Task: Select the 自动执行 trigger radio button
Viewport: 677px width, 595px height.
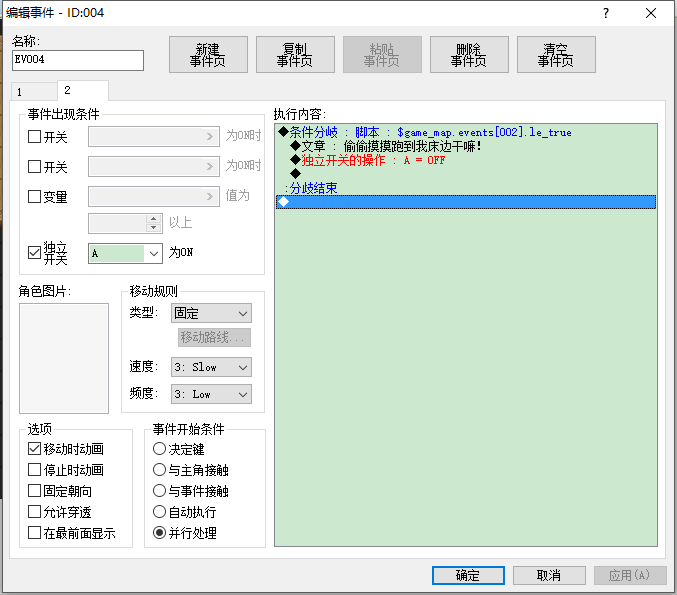Action: pyautogui.click(x=159, y=512)
